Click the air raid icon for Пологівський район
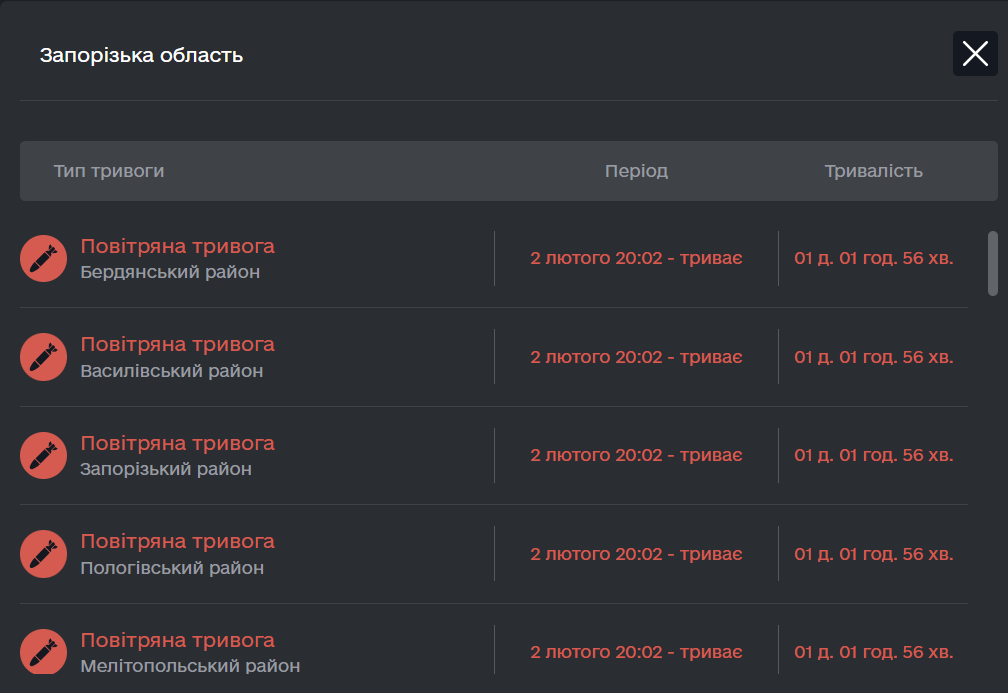Viewport: 1008px width, 693px height. 43,553
